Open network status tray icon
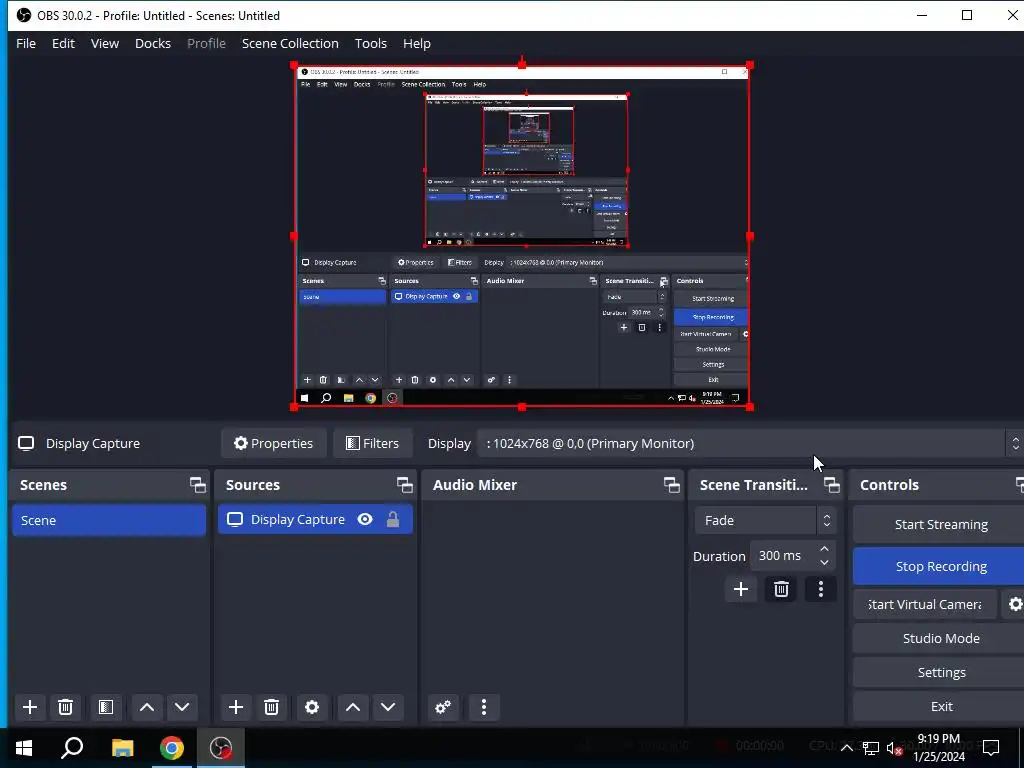1024x768 pixels. 871,748
